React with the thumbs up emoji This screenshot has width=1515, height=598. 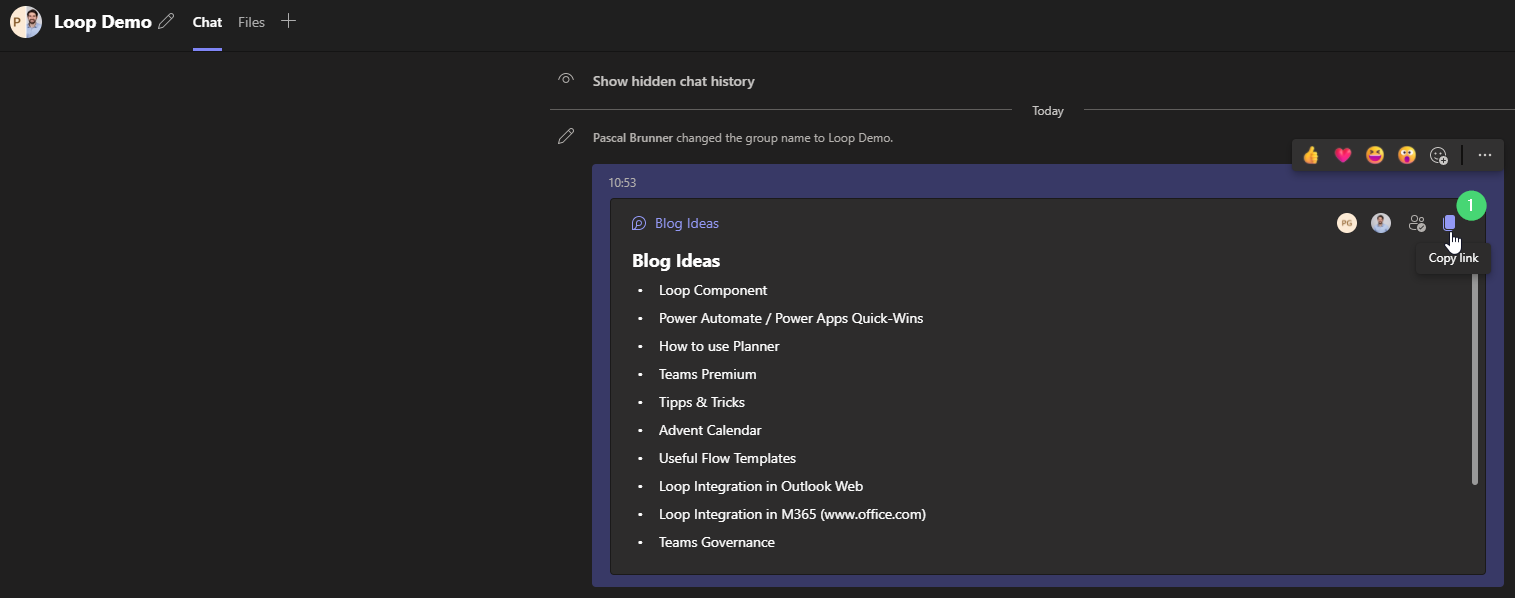tap(1311, 155)
